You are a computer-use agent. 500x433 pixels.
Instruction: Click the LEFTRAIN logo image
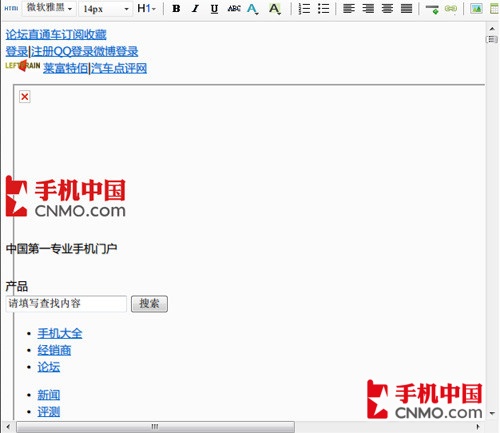tap(23, 65)
